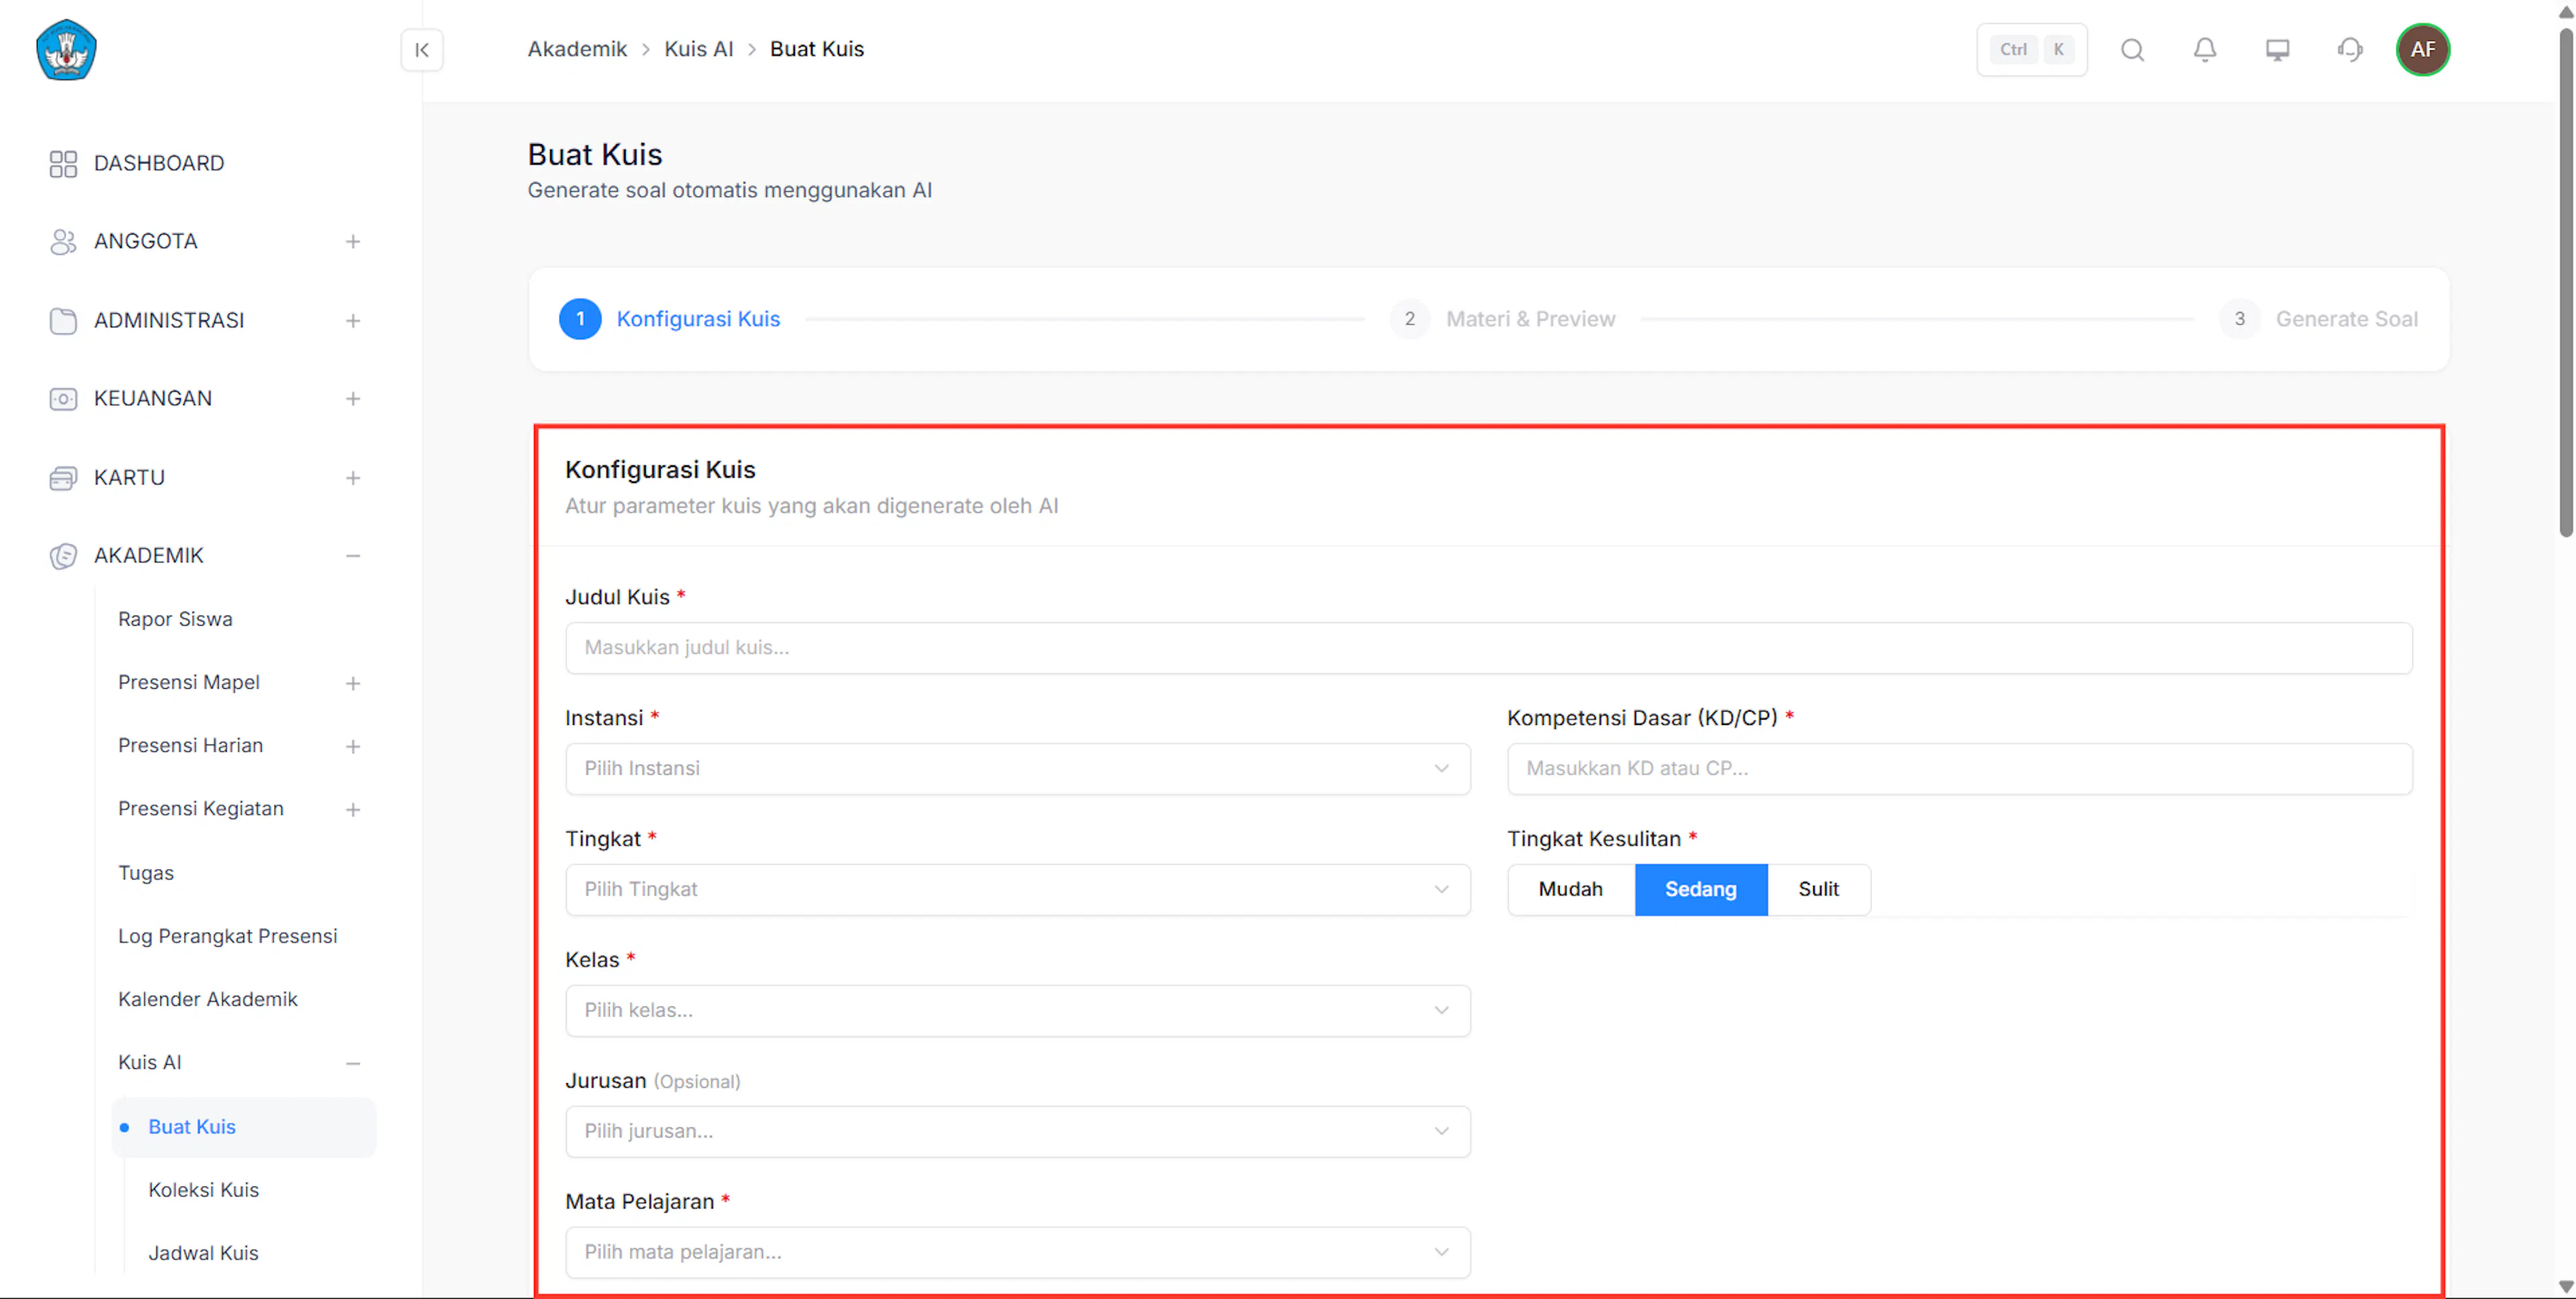This screenshot has height=1299, width=2576.
Task: Expand Presensi Mapel submenu
Action: click(x=353, y=683)
